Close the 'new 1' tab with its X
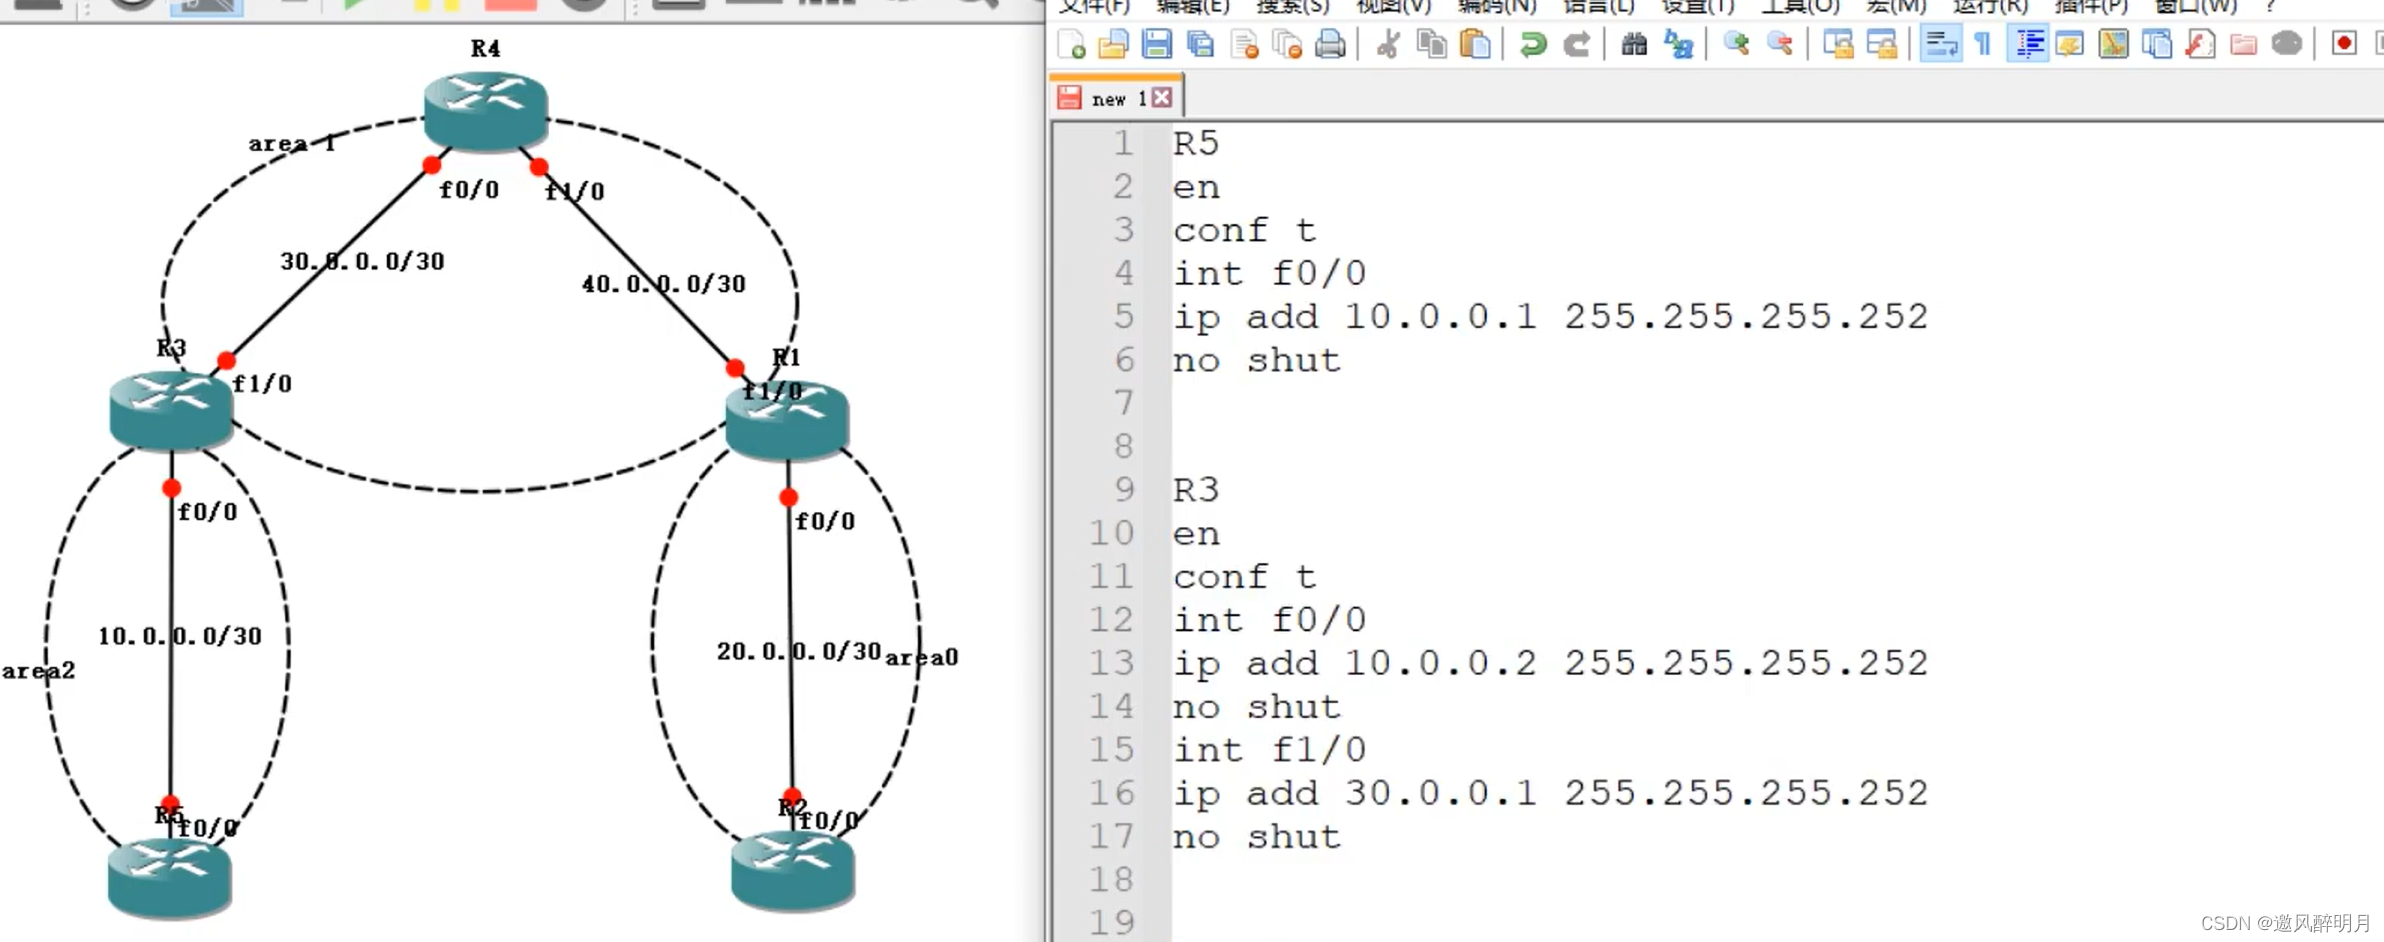Screen dimensions: 2384x942 [x=1162, y=98]
